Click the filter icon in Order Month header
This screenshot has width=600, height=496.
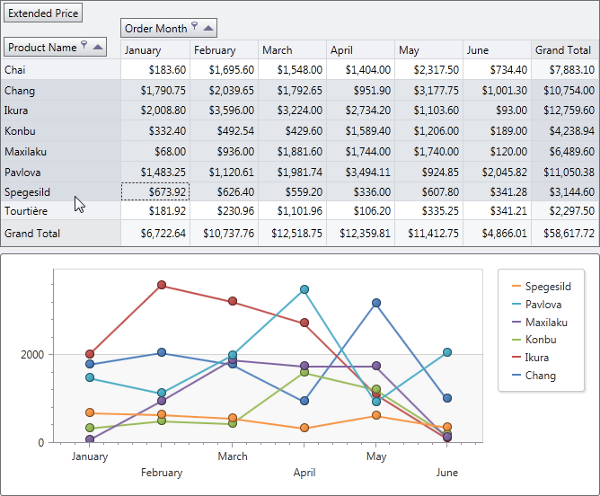195,28
